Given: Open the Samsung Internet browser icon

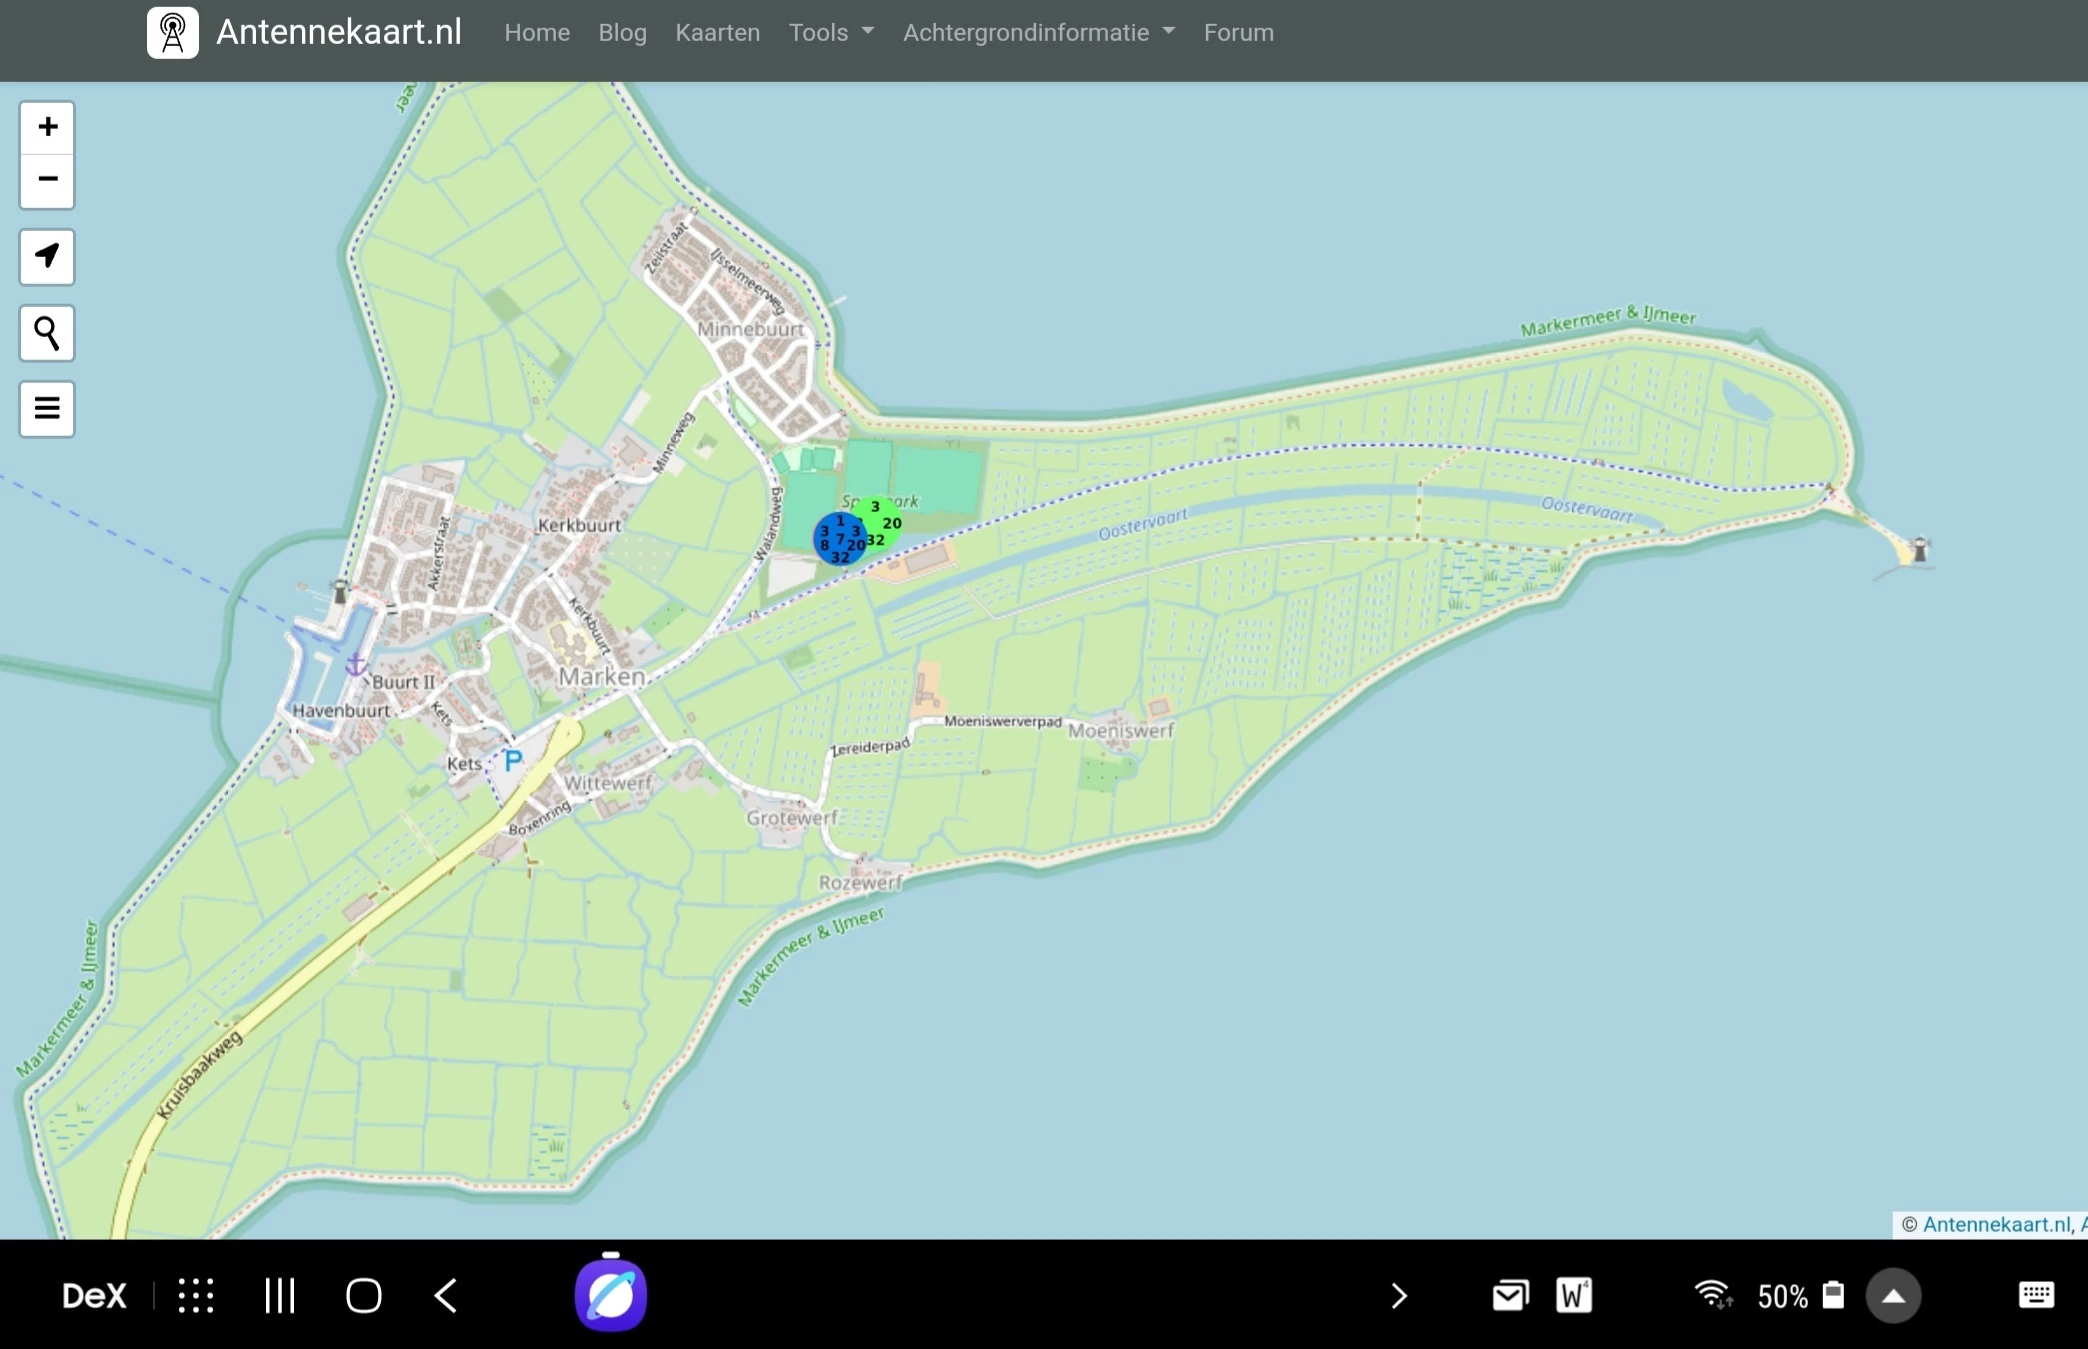Looking at the screenshot, I should click(x=610, y=1296).
